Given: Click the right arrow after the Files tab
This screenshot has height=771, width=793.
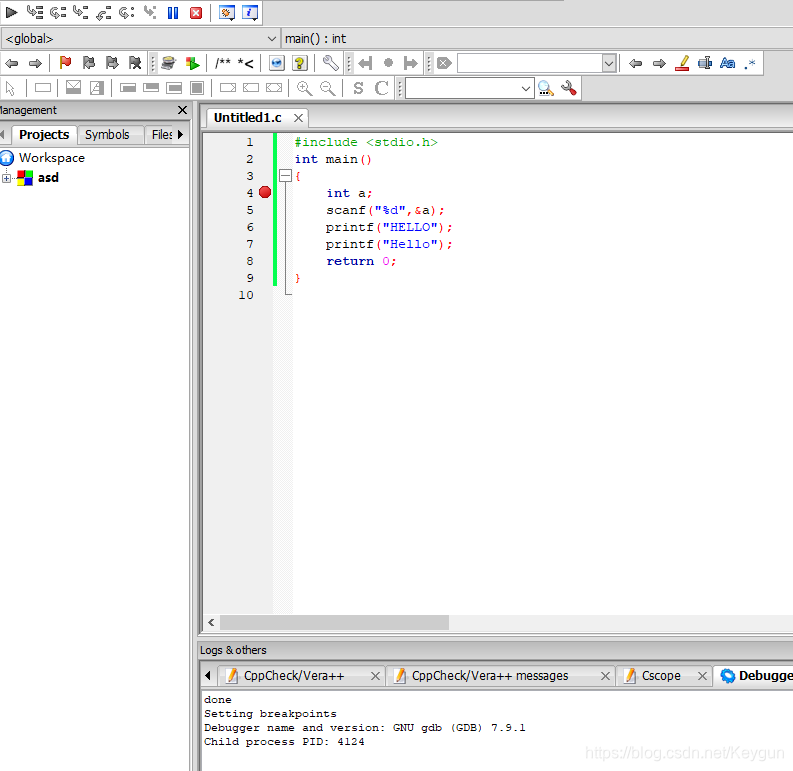Looking at the screenshot, I should coord(180,135).
